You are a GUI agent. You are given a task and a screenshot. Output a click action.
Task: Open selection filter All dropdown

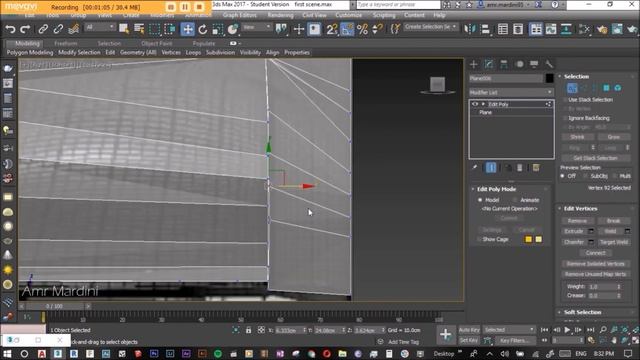100,27
